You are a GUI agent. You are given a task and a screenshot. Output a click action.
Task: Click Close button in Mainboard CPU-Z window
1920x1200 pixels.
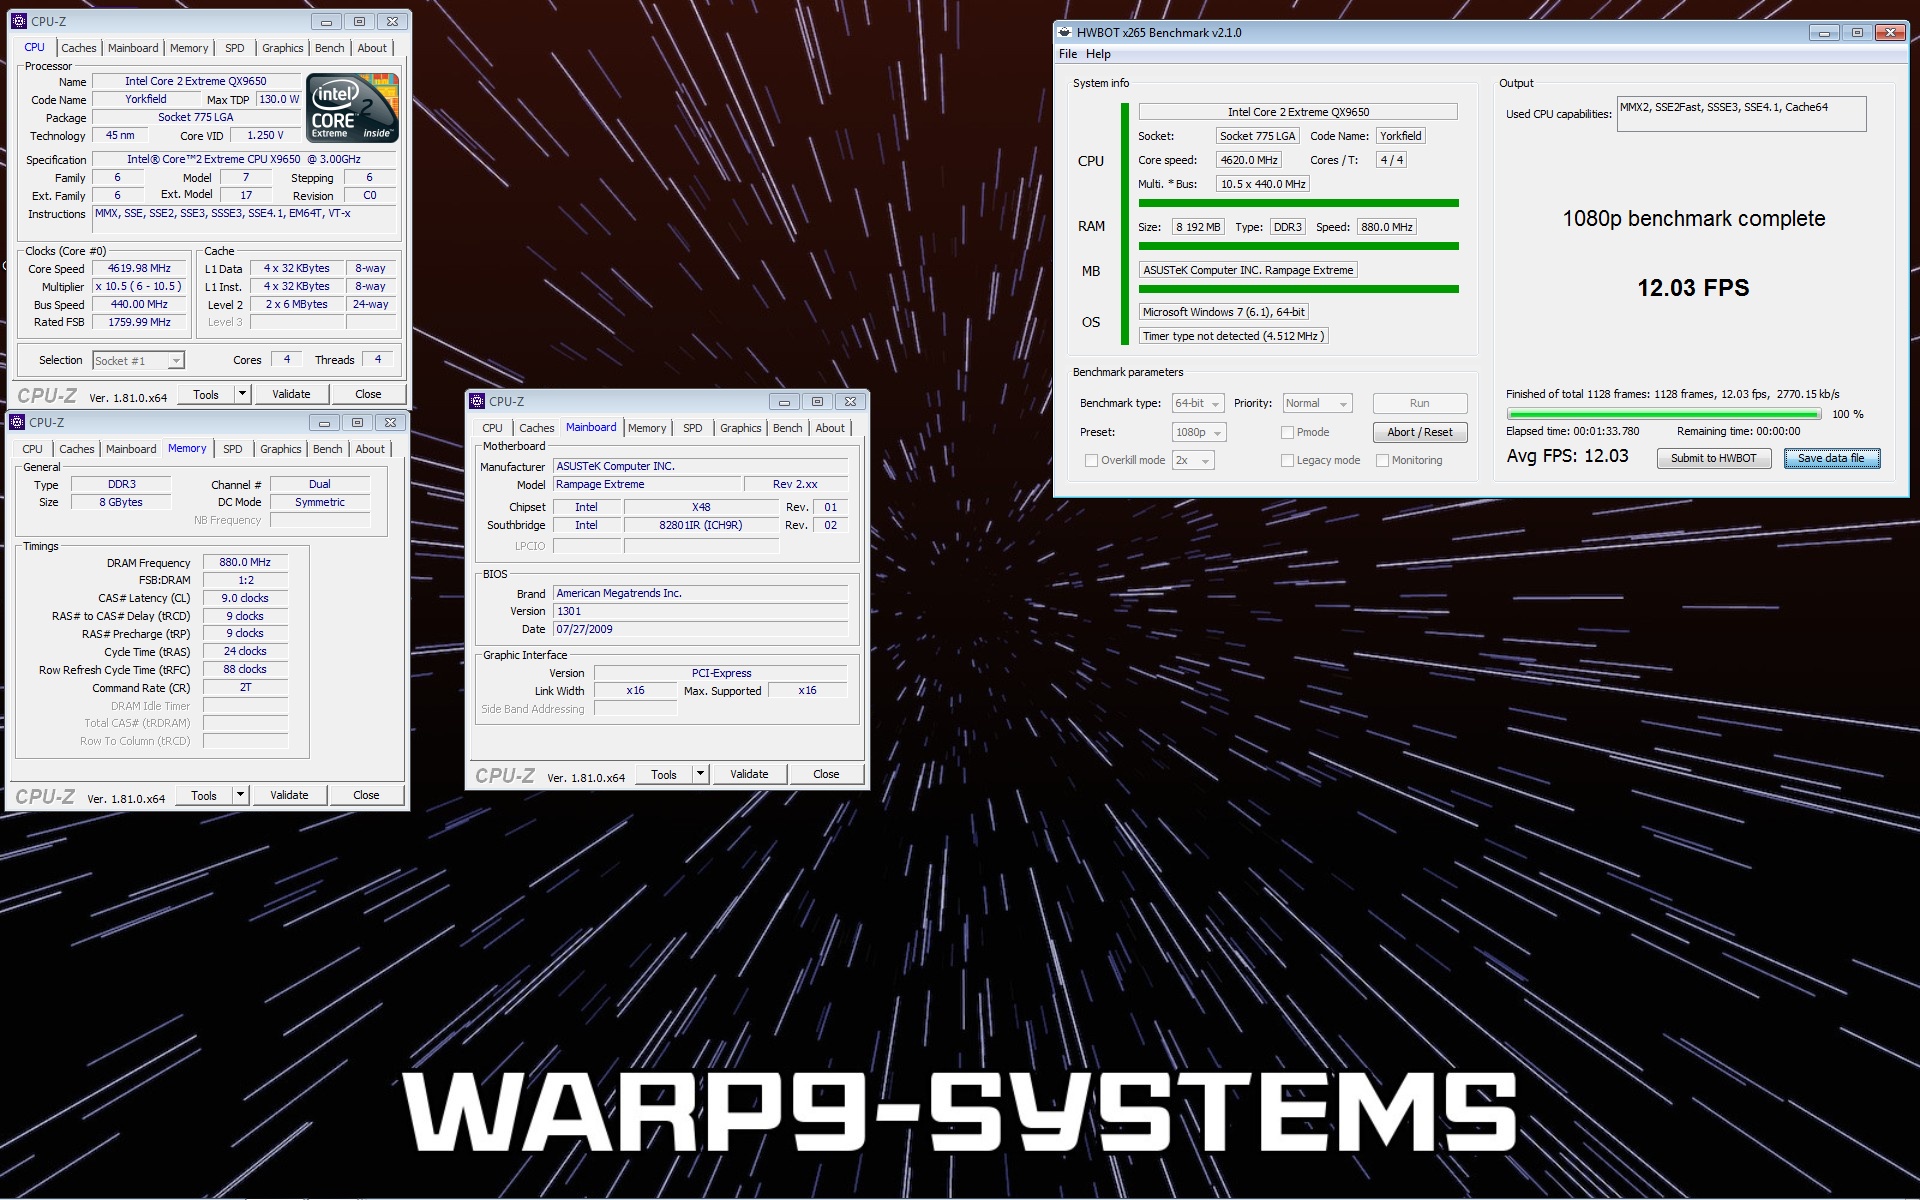tap(826, 774)
